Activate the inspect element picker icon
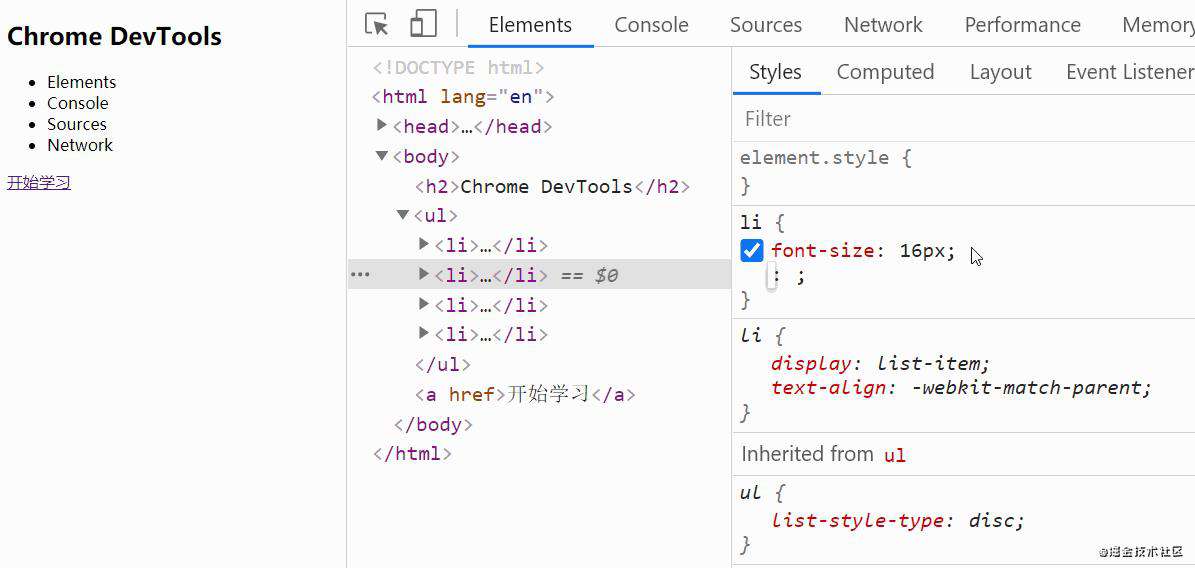The height and width of the screenshot is (568, 1195). pyautogui.click(x=376, y=24)
